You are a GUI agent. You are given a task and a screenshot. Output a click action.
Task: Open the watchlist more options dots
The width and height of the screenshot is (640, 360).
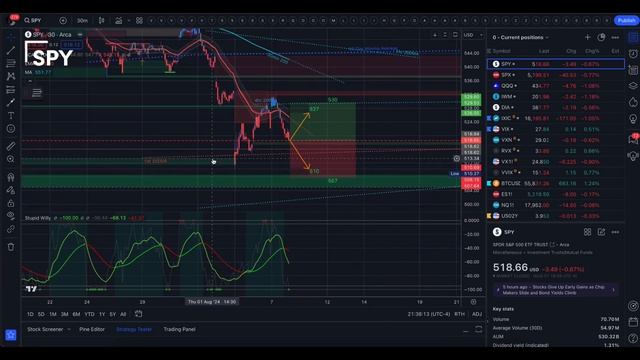pyautogui.click(x=615, y=38)
